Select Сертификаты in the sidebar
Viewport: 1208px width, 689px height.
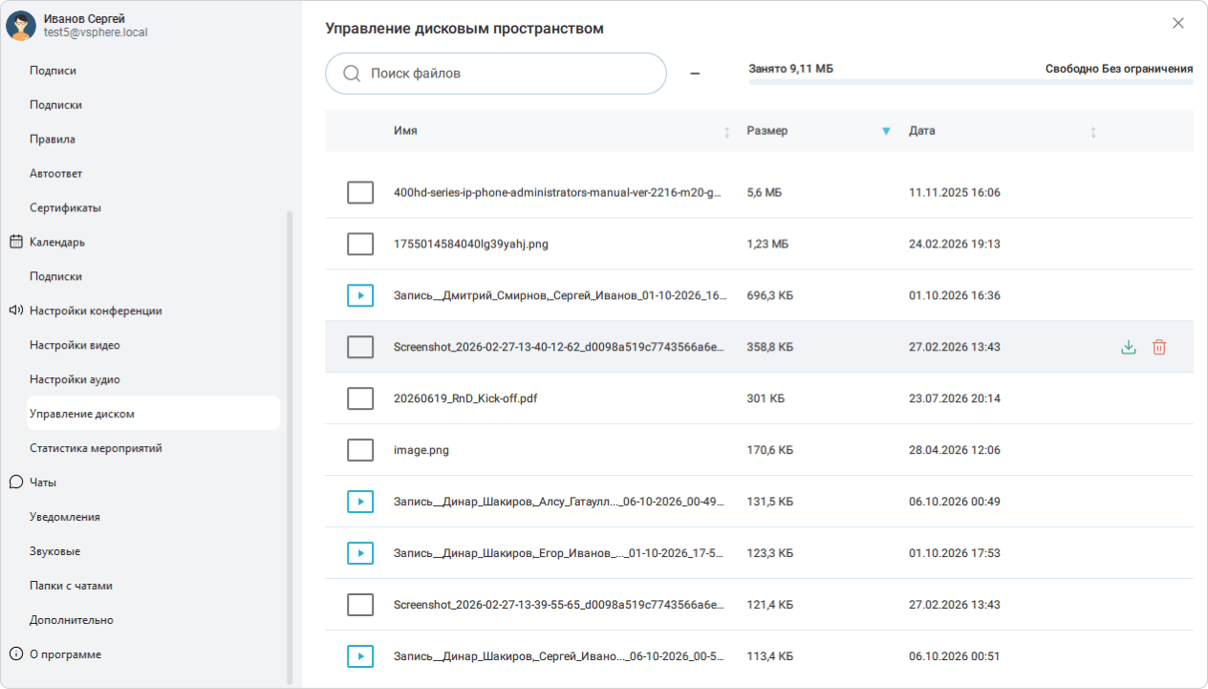[65, 207]
